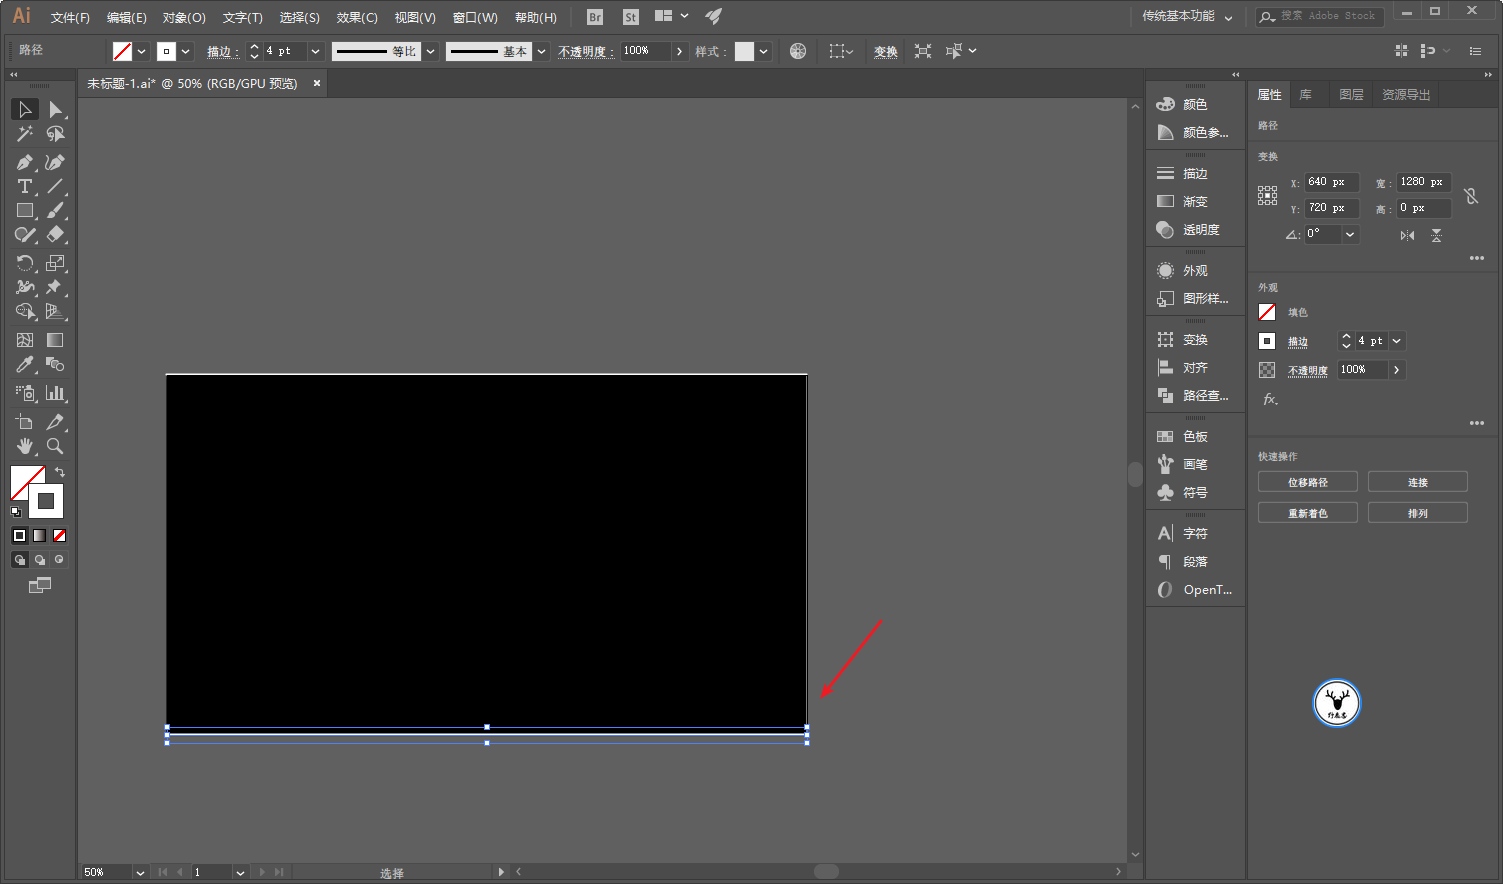Activate the Rotate tool
Viewport: 1503px width, 884px height.
[25, 263]
